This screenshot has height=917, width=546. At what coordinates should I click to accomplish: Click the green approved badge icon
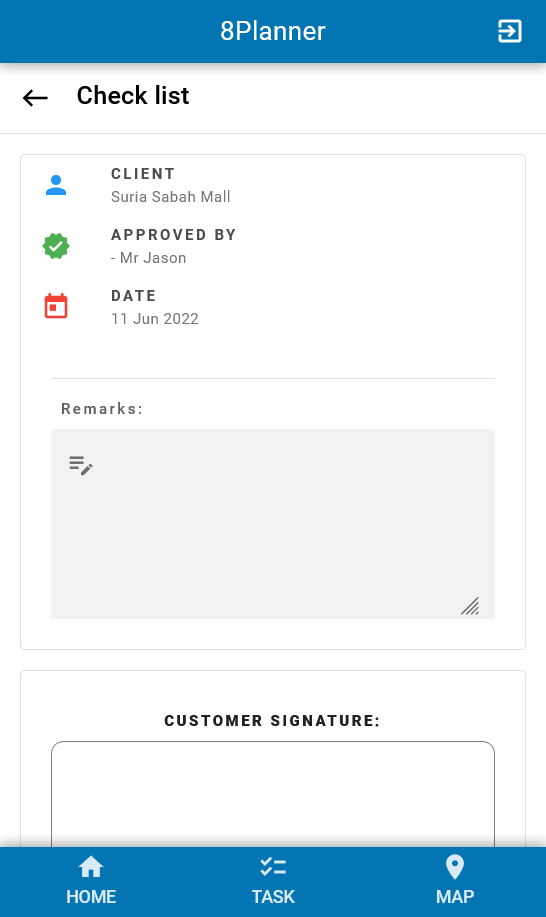[56, 246]
